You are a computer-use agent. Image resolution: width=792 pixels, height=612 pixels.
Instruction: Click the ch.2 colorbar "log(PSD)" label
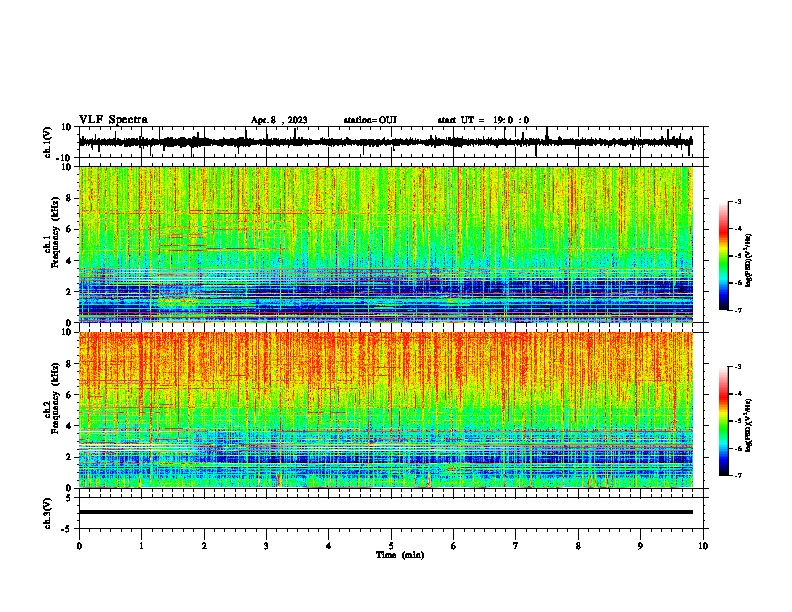click(x=748, y=426)
